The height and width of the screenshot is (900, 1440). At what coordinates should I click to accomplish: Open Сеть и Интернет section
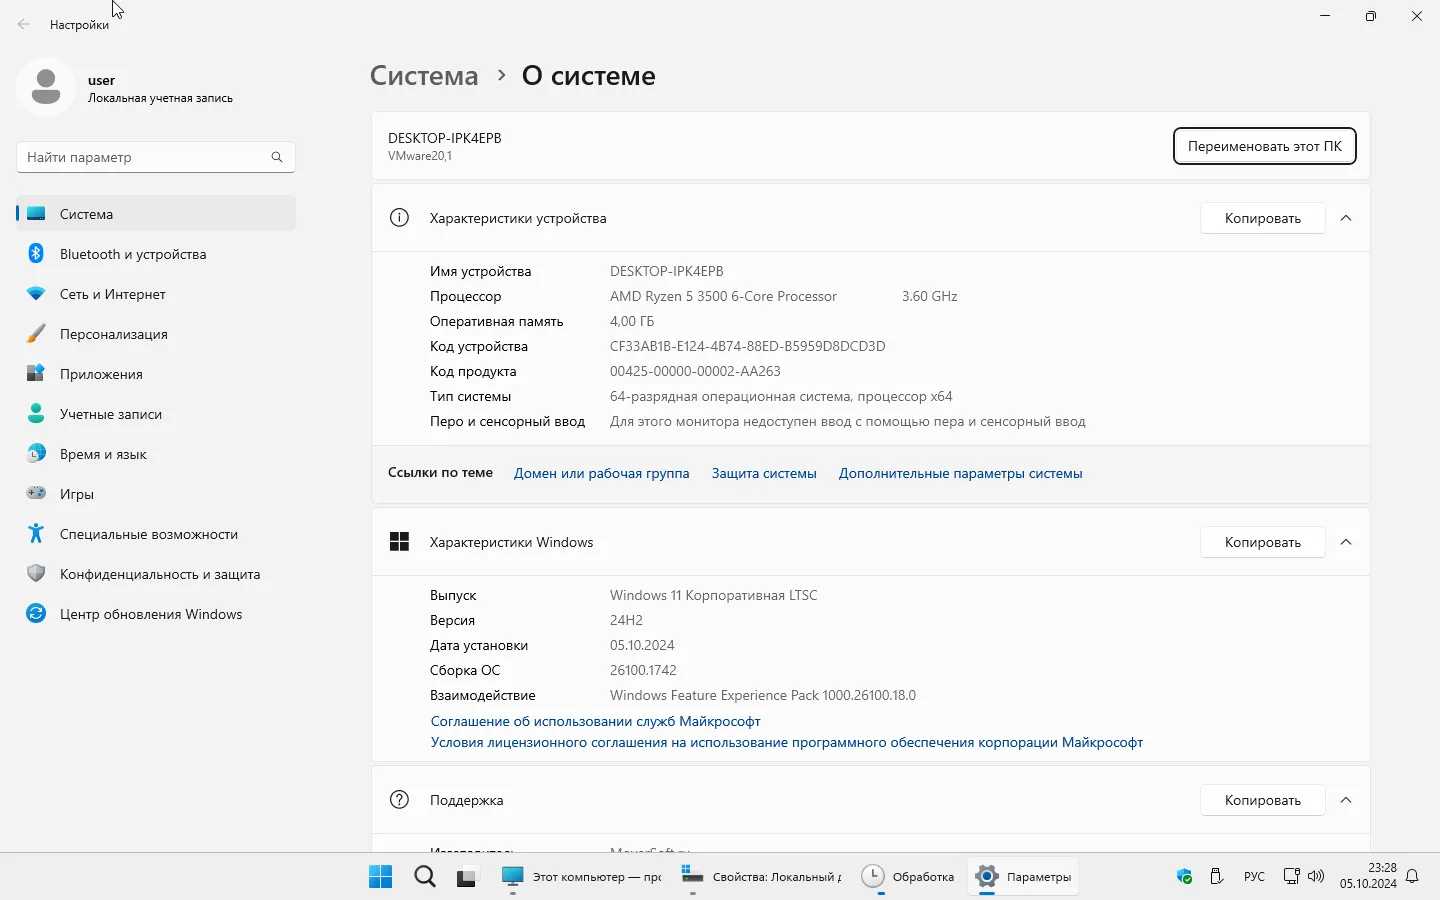(x=112, y=294)
